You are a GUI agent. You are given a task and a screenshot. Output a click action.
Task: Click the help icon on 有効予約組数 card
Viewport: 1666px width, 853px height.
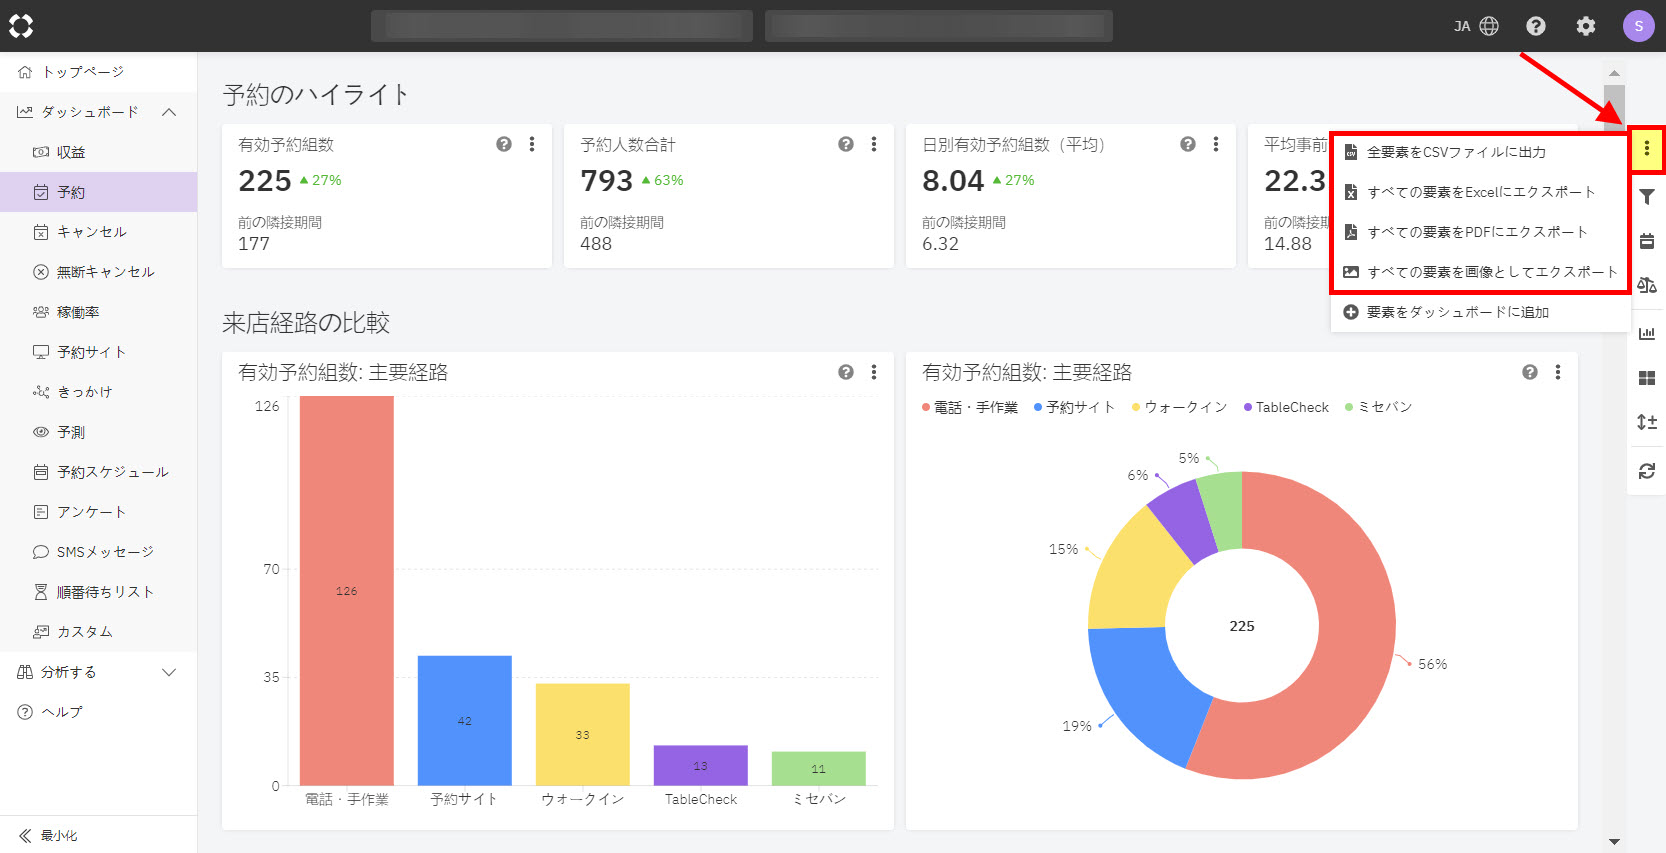tap(504, 144)
